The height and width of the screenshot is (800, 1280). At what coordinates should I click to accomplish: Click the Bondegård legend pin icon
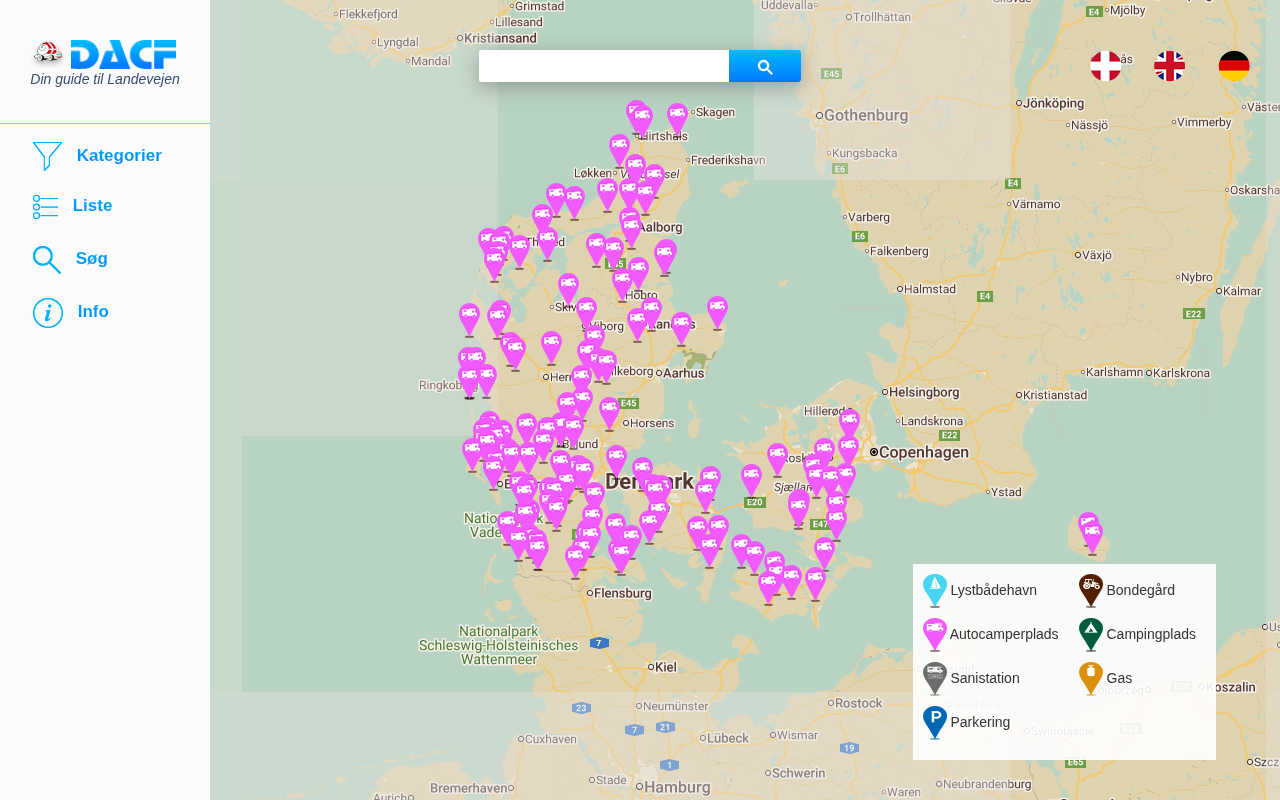[x=1091, y=591]
